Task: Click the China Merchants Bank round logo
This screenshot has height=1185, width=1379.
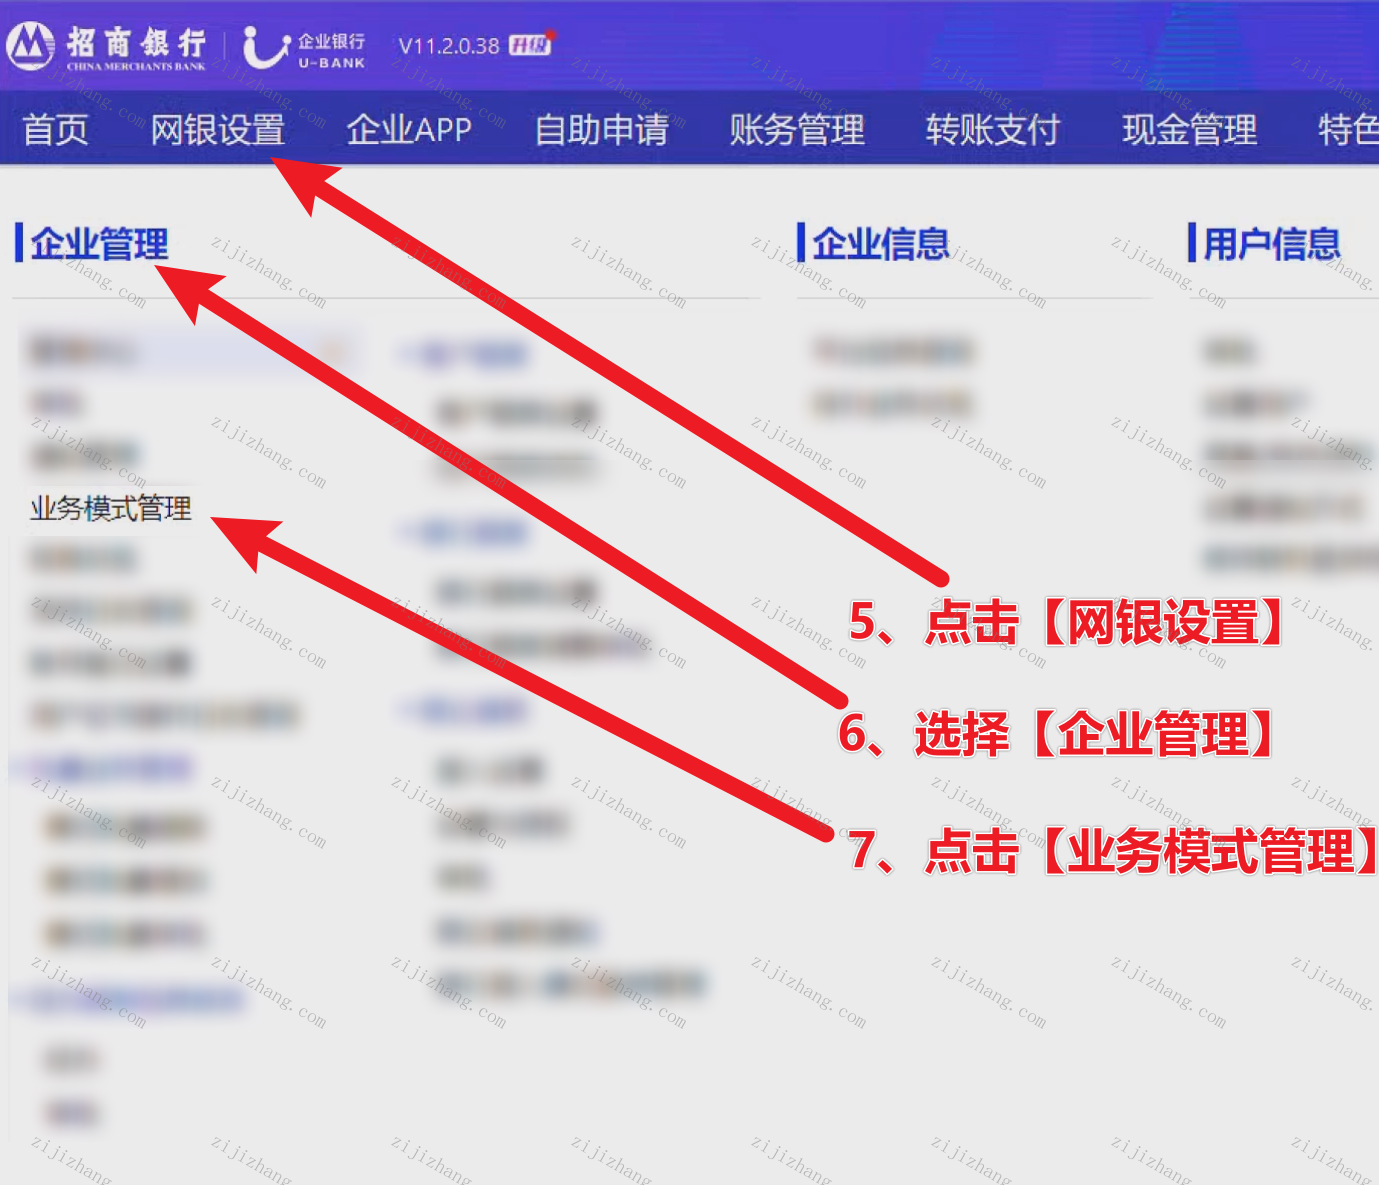Action: pos(30,46)
